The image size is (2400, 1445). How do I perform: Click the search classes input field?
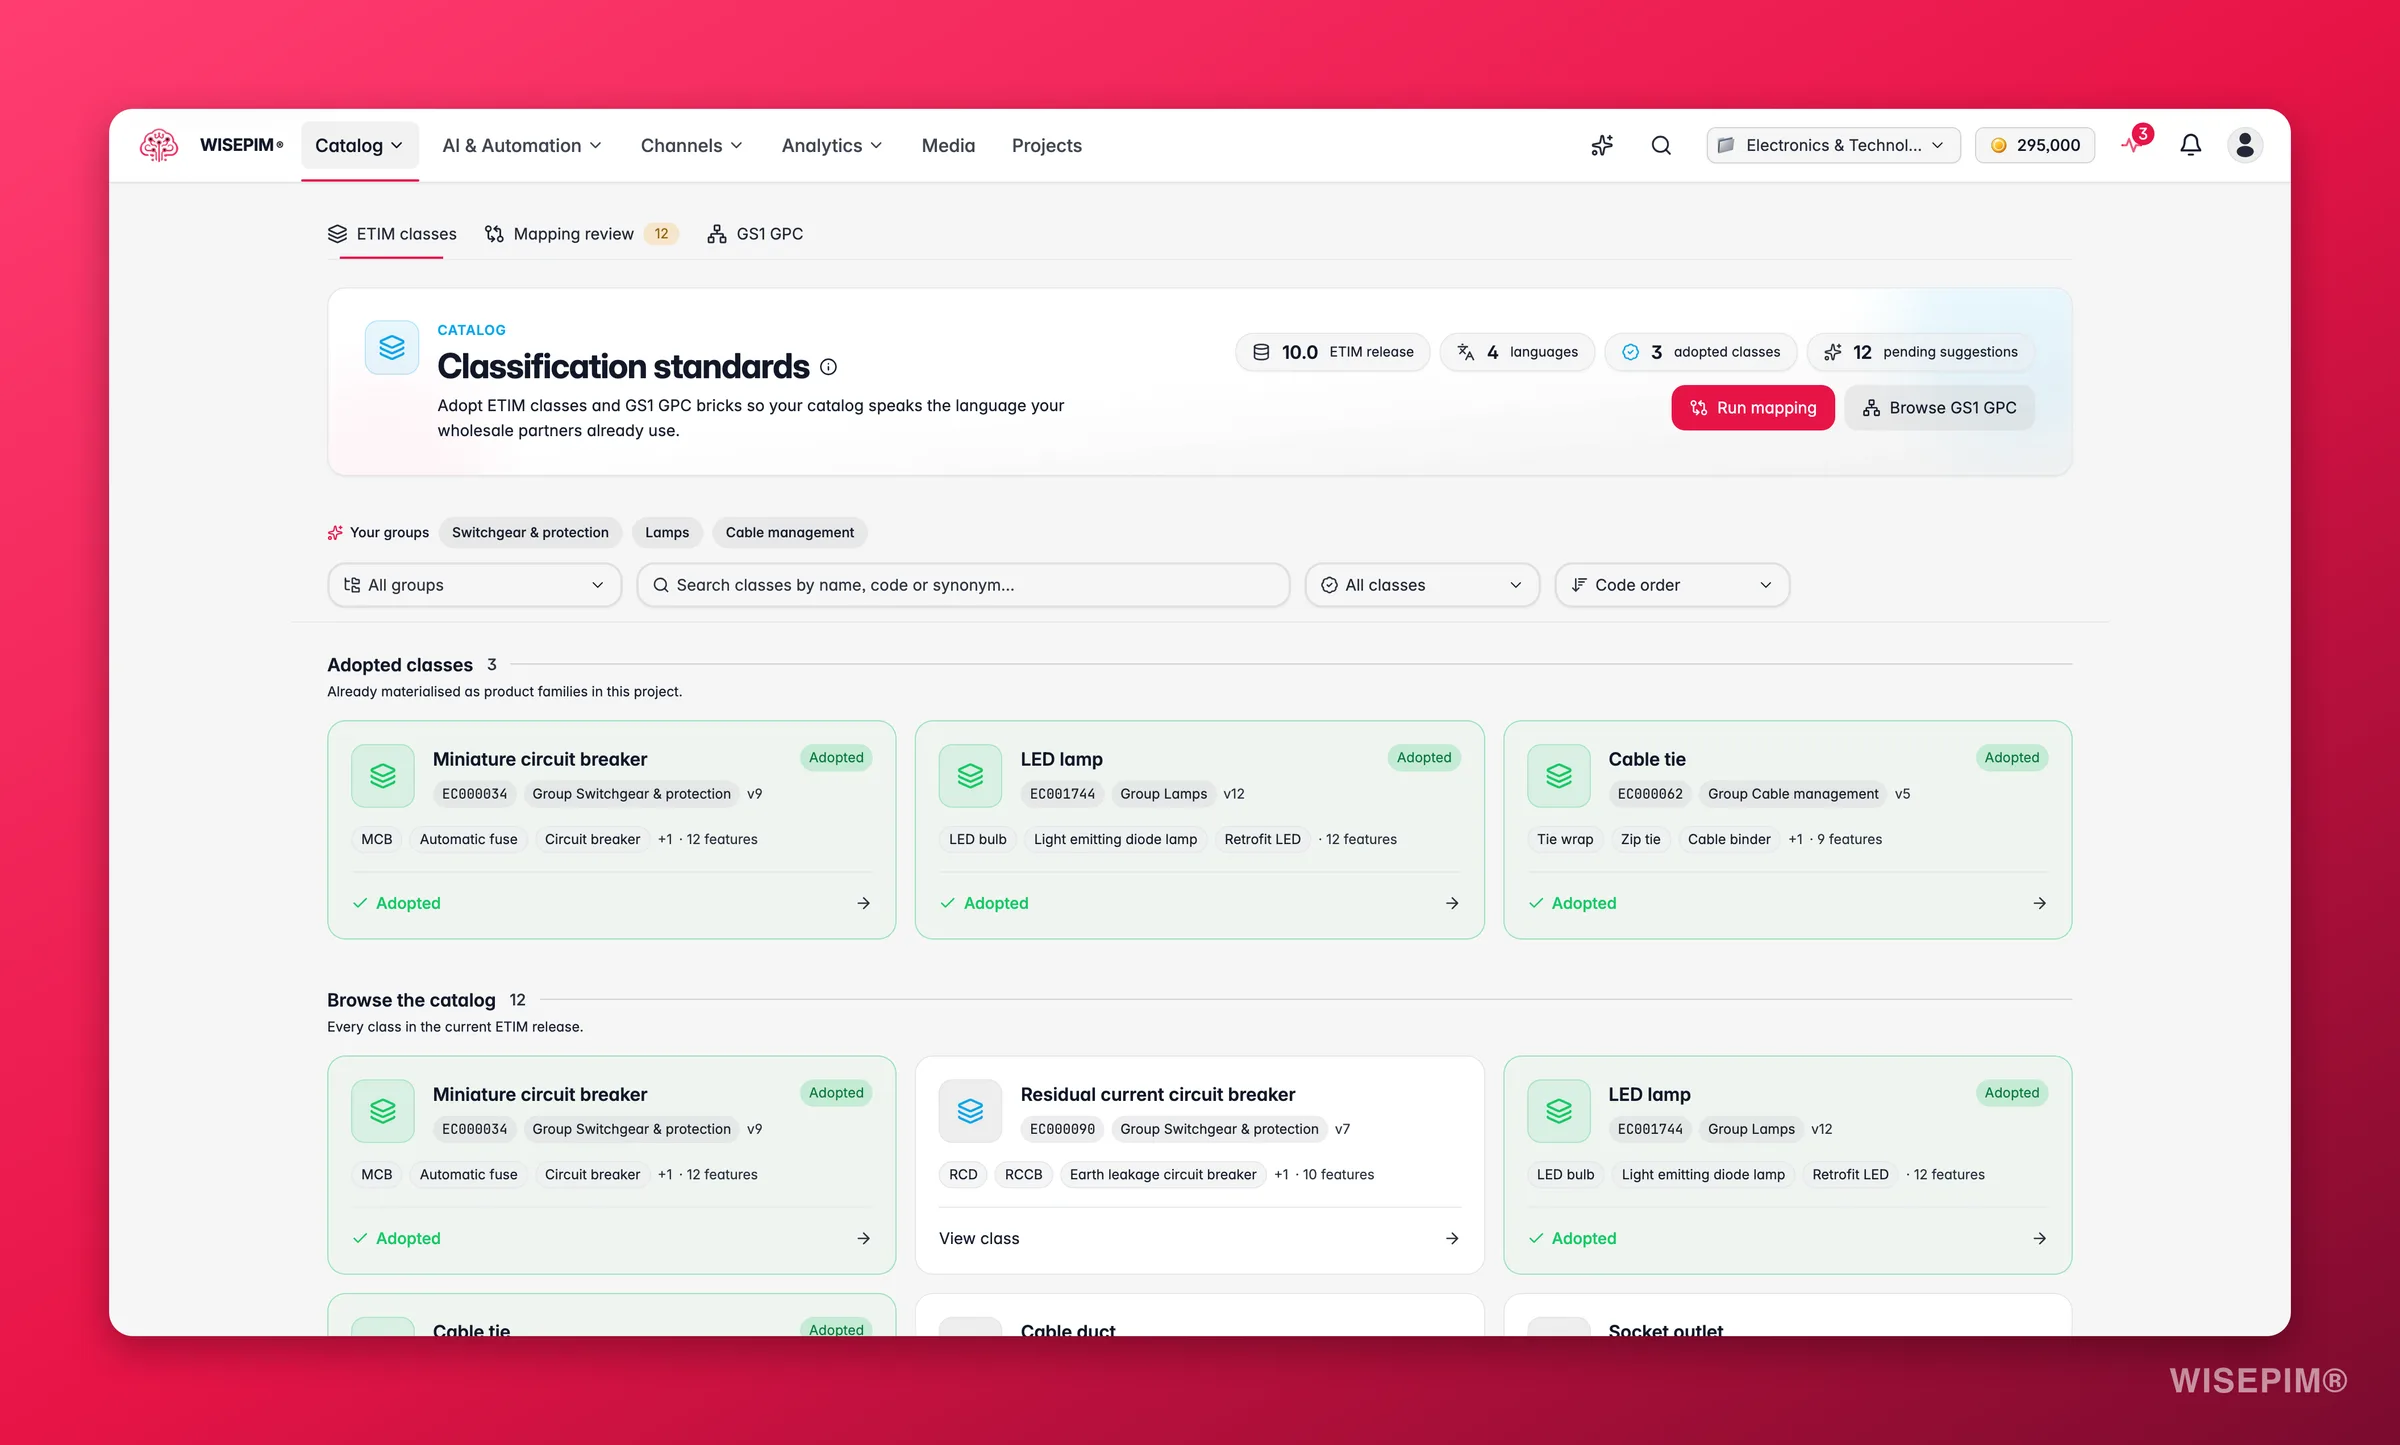[x=963, y=585]
